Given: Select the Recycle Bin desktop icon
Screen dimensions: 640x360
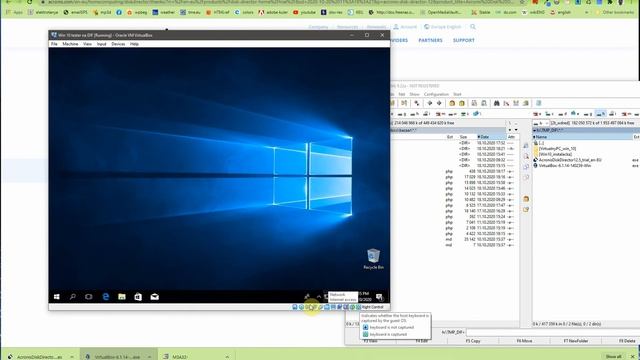Looking at the screenshot, I should (x=373, y=259).
